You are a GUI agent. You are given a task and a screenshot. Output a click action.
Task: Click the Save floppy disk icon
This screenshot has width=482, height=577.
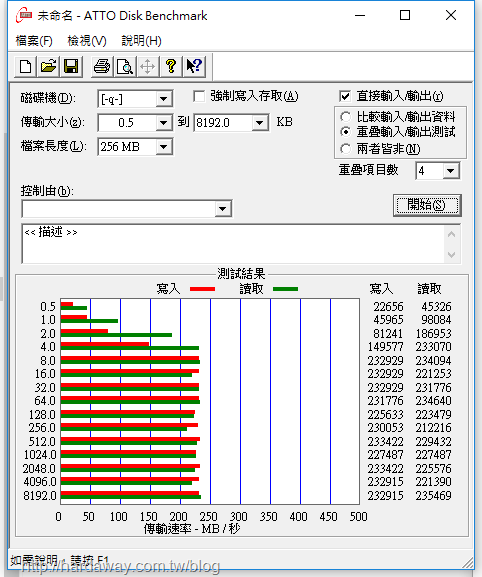tap(71, 67)
